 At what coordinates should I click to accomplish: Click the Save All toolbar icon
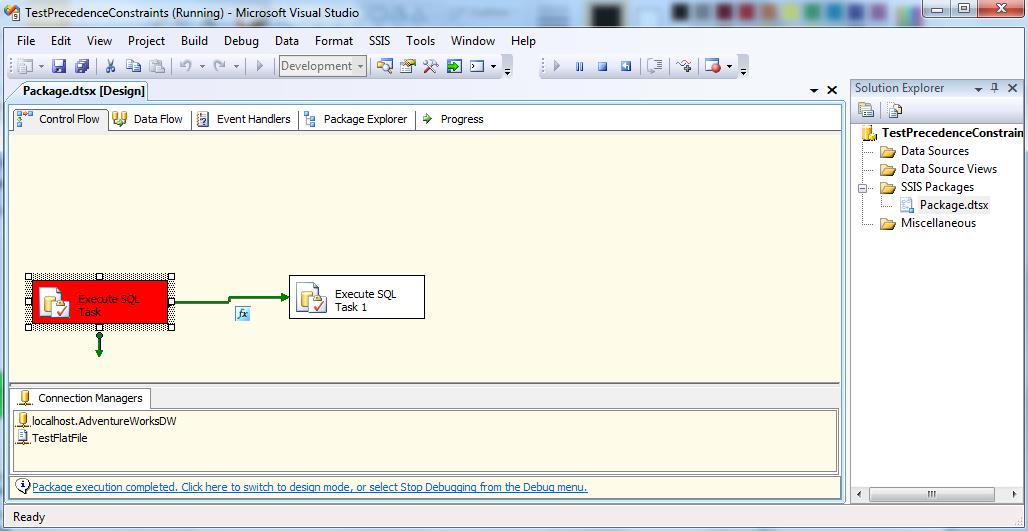pyautogui.click(x=81, y=67)
